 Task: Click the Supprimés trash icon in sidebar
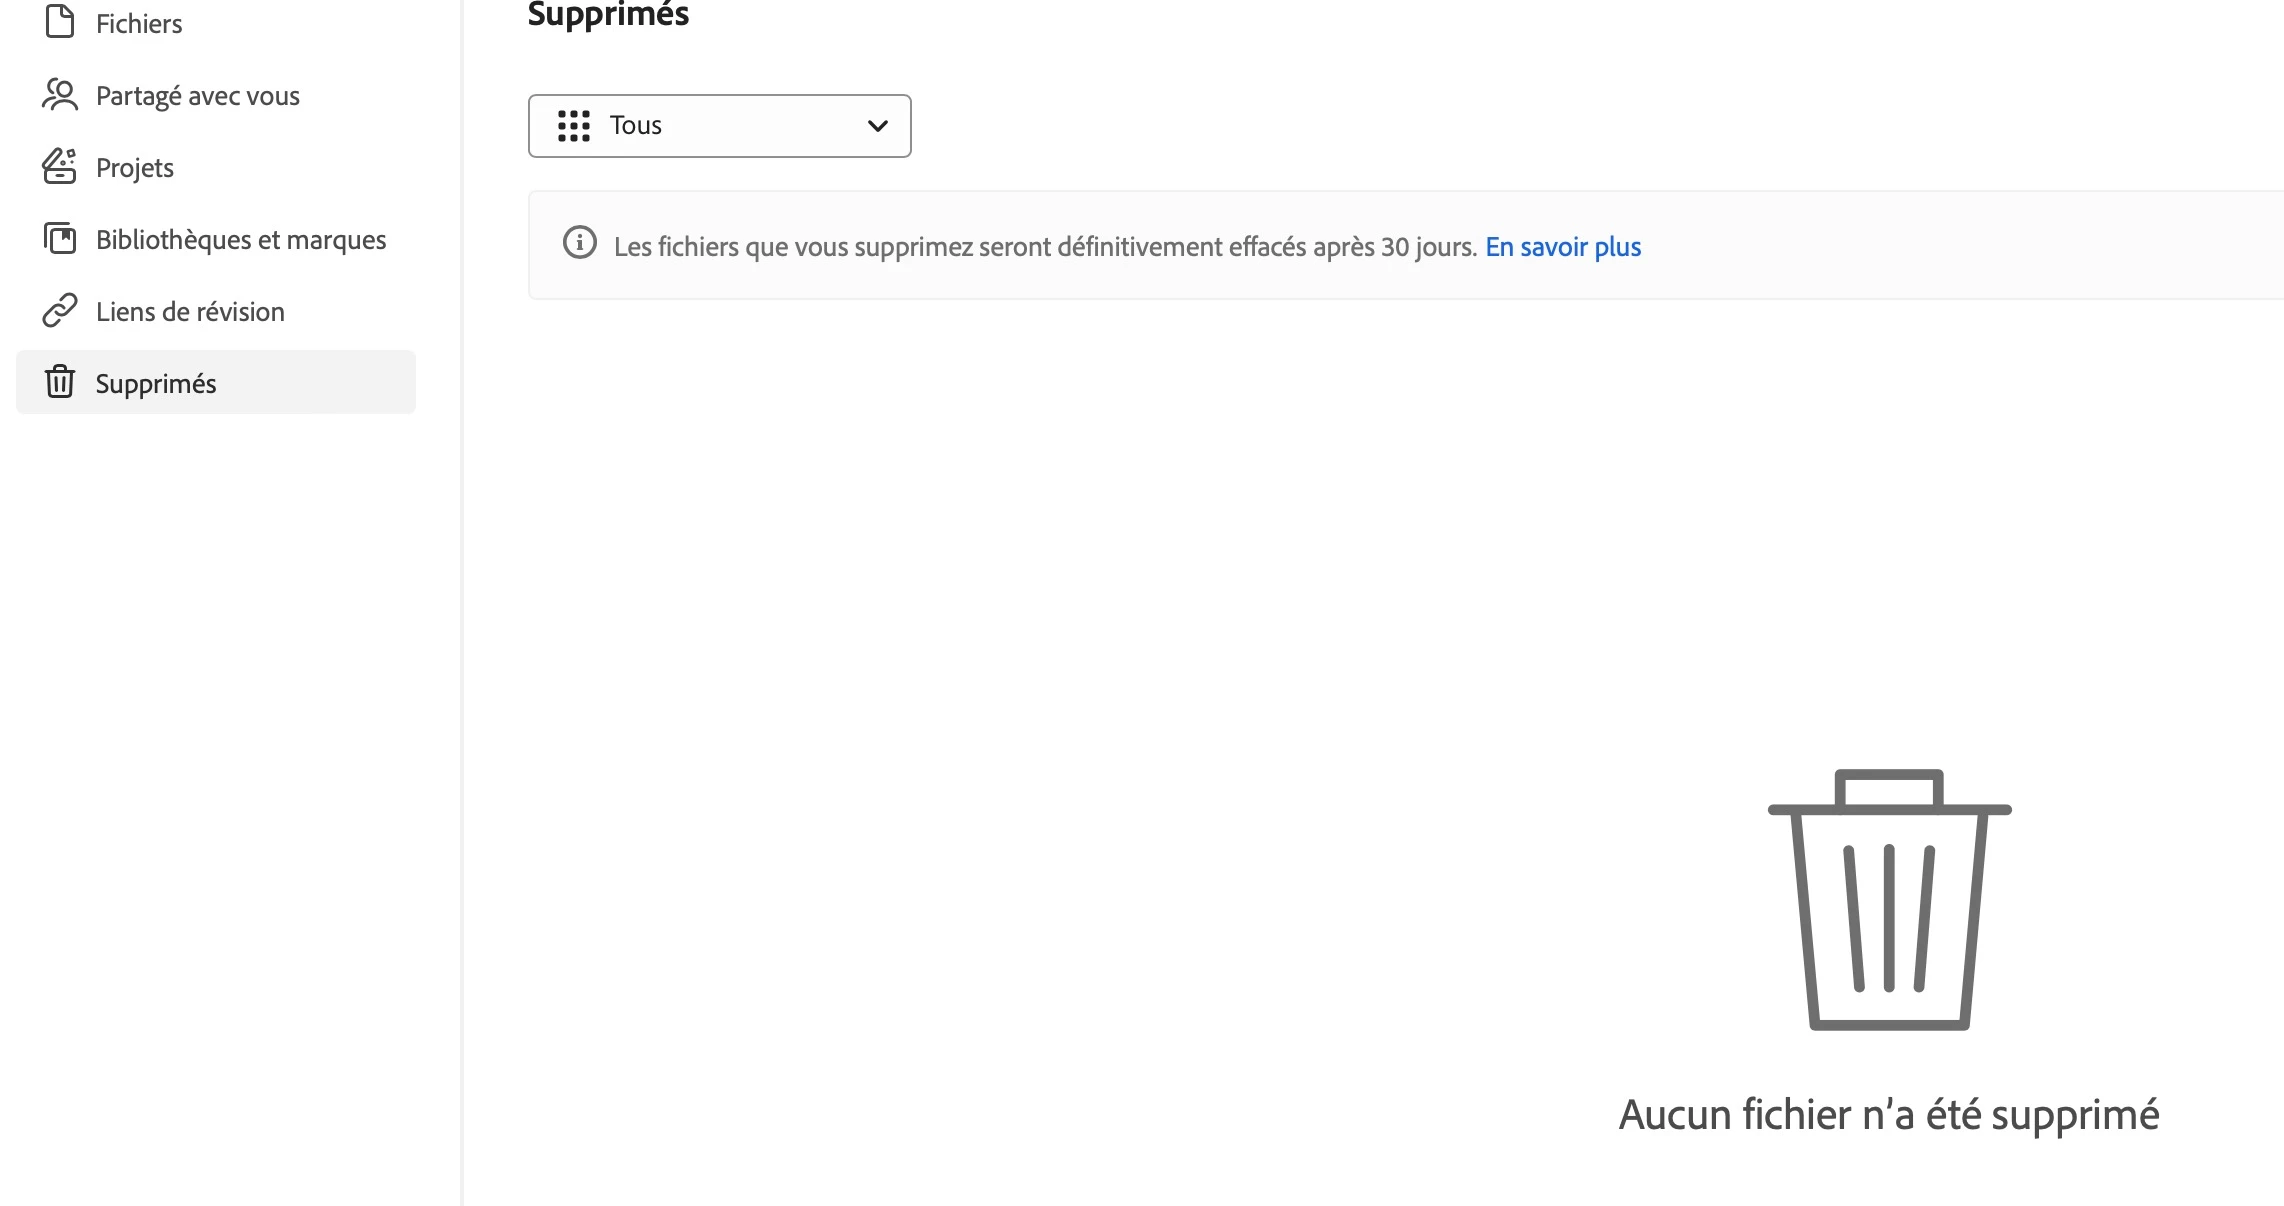pos(60,382)
